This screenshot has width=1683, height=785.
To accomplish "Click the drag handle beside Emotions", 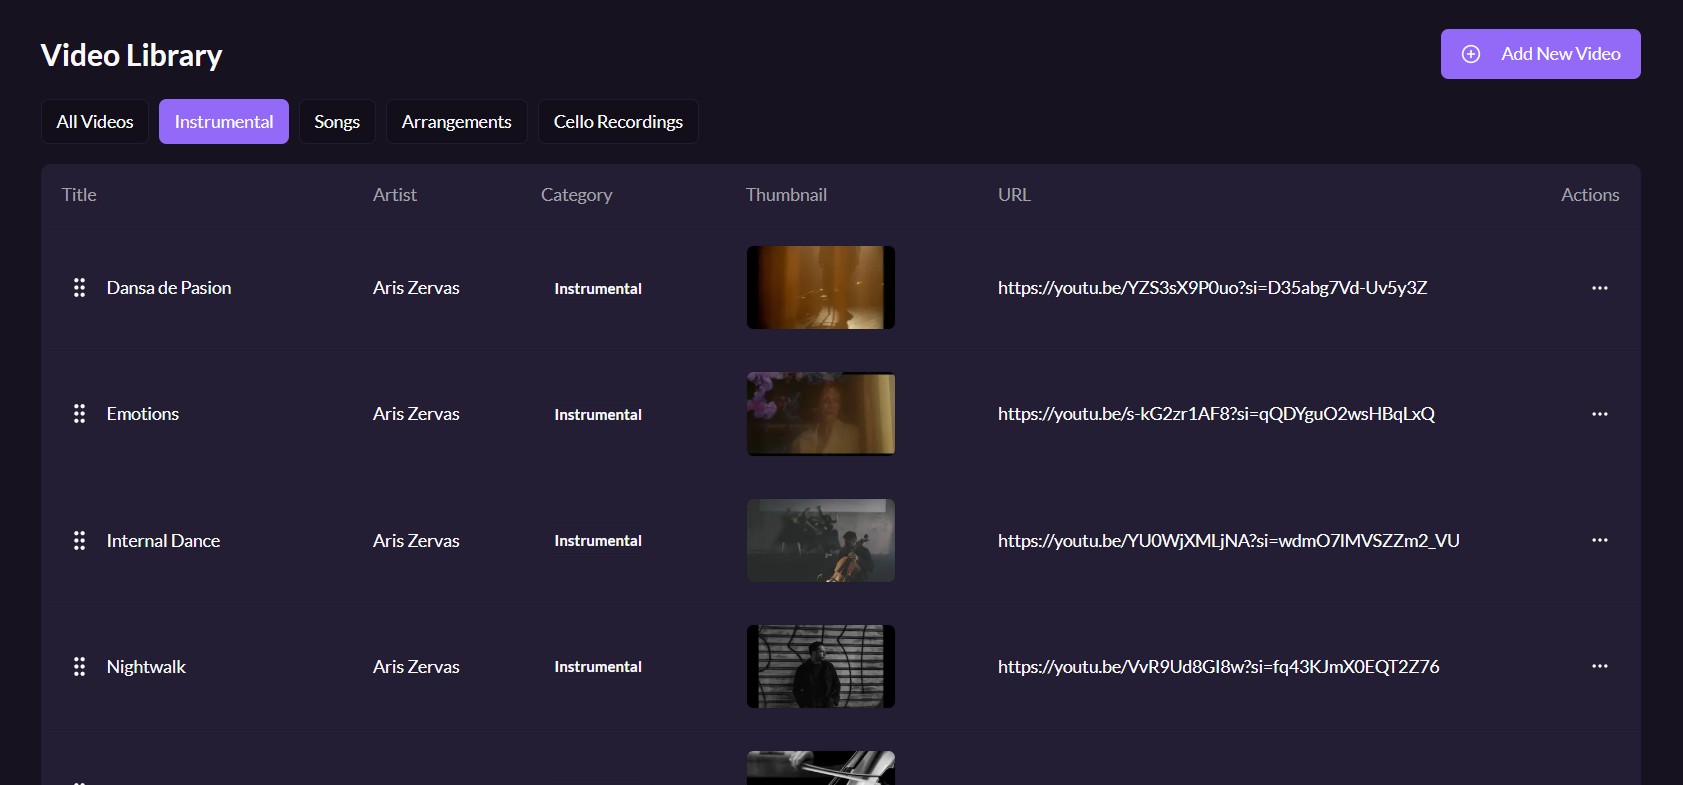I will pos(79,414).
